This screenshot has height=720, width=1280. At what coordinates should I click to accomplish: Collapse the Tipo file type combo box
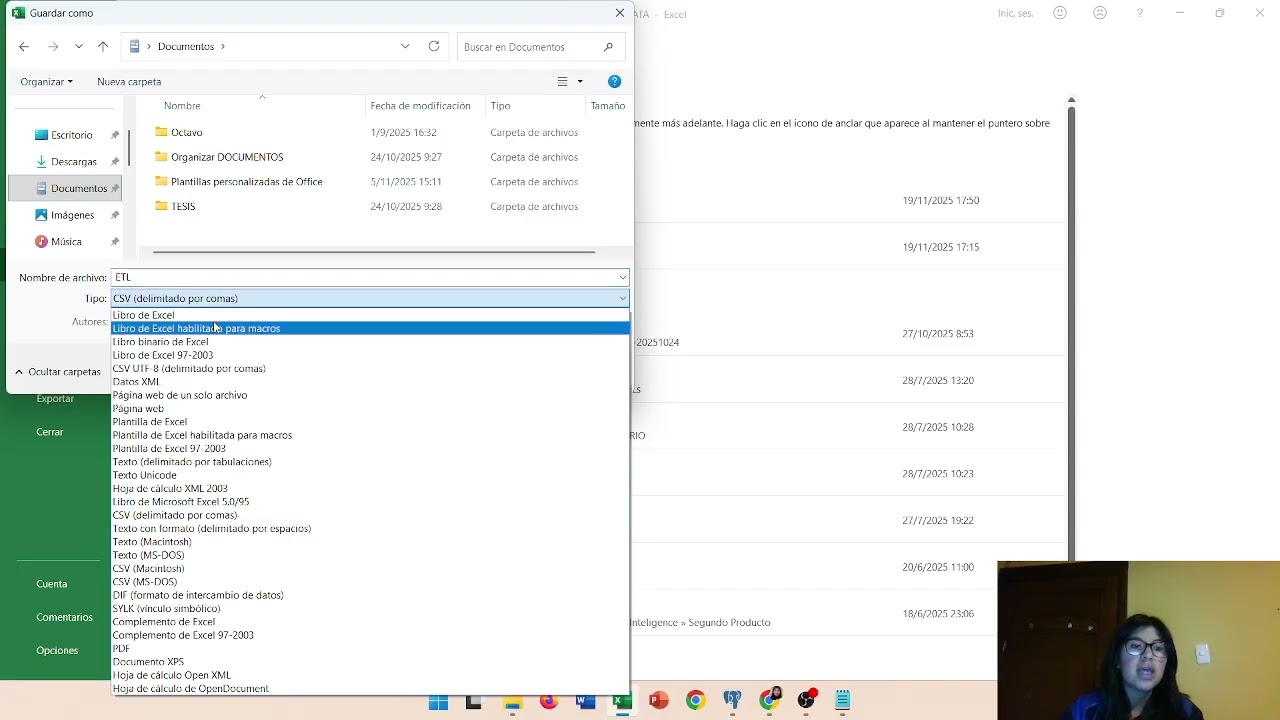622,298
